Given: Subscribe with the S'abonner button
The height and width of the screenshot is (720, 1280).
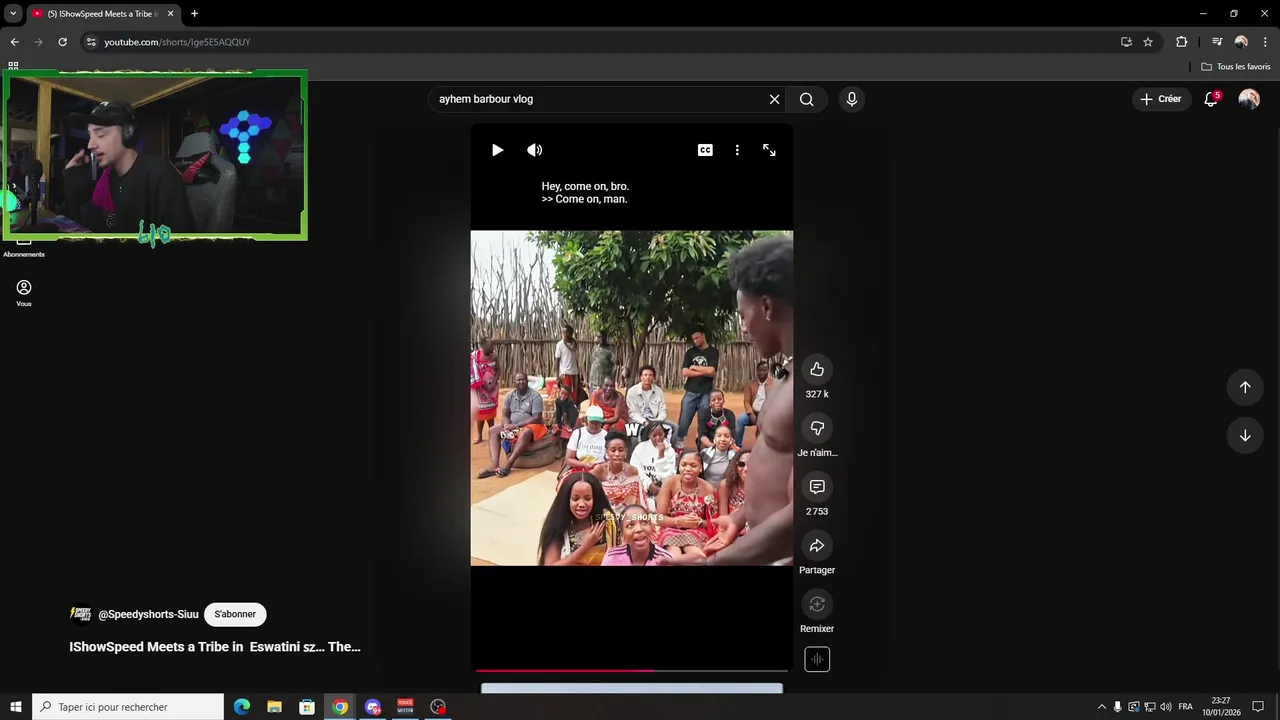Looking at the screenshot, I should (x=235, y=614).
